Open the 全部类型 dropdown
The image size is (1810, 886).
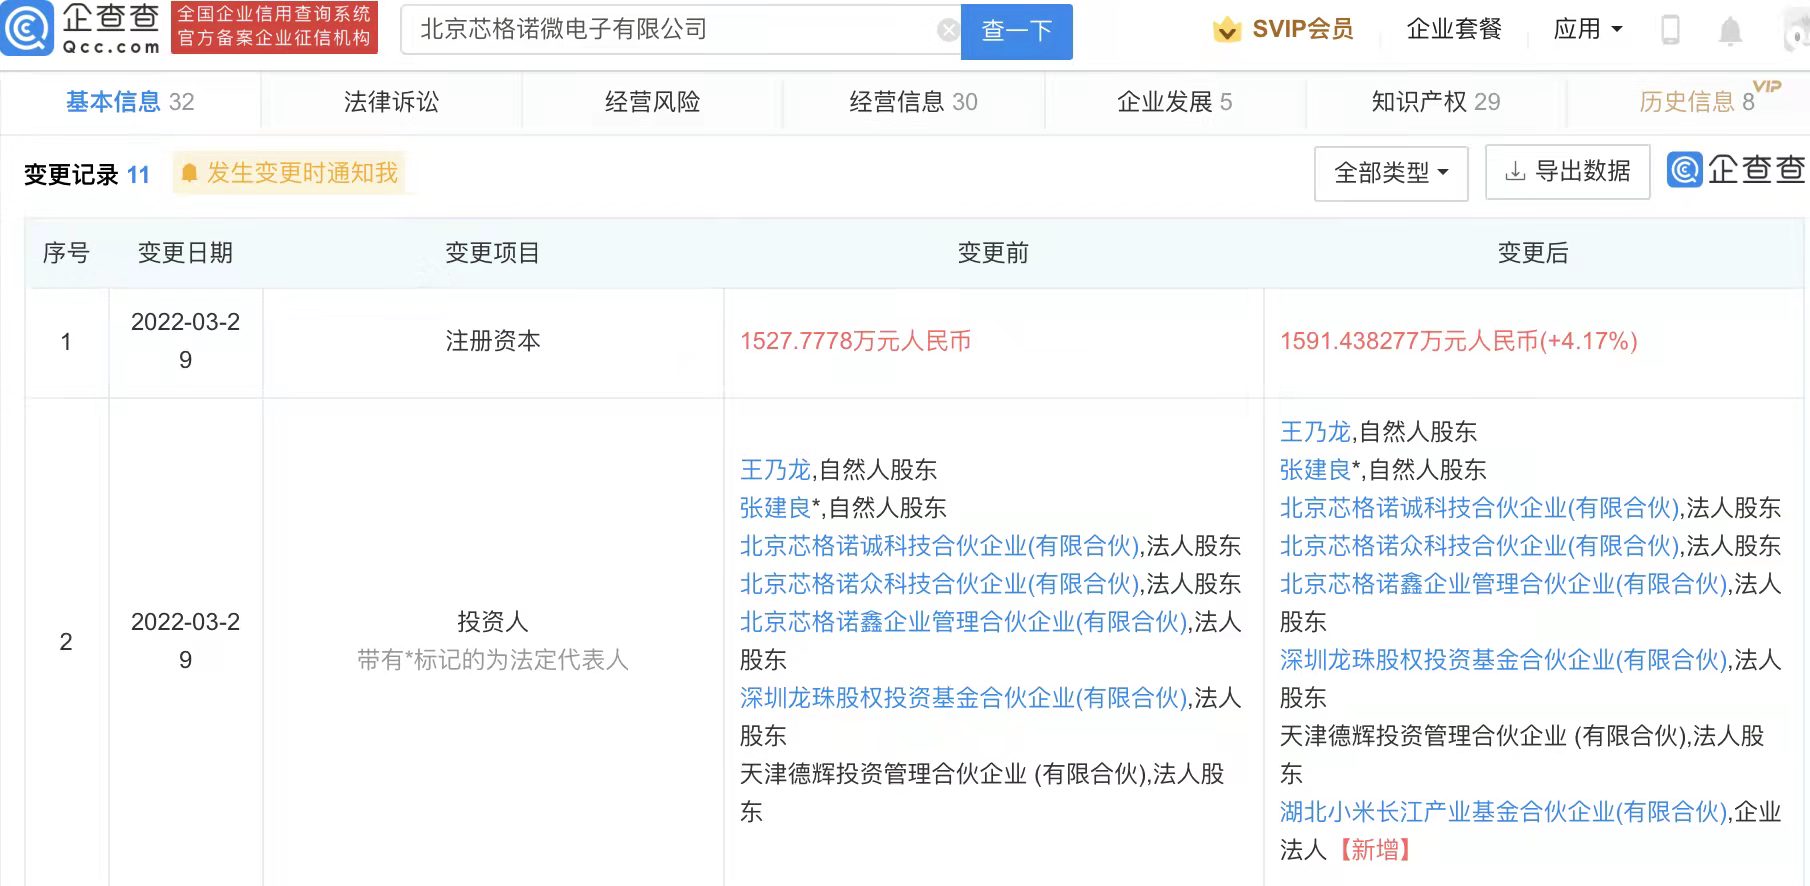(x=1391, y=173)
